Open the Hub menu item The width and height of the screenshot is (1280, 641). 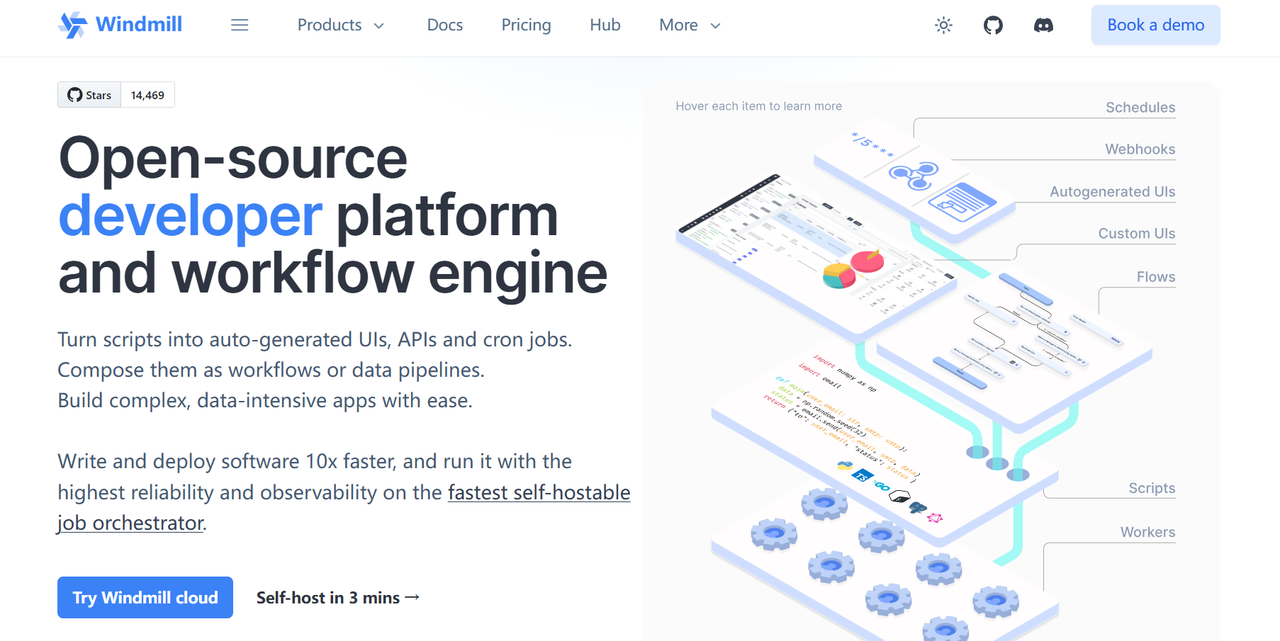[x=605, y=25]
